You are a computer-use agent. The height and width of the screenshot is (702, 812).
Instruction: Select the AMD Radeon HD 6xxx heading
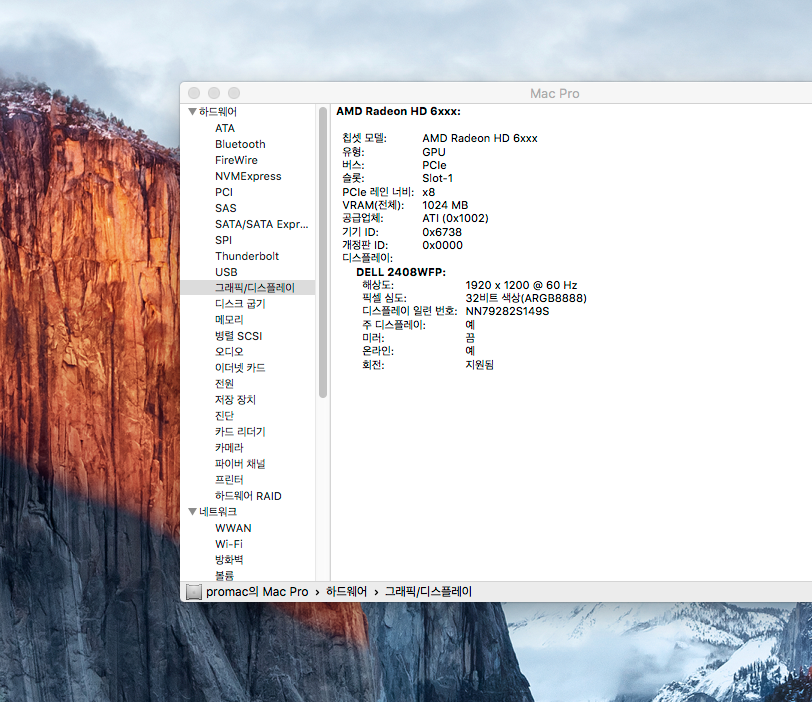tap(398, 112)
